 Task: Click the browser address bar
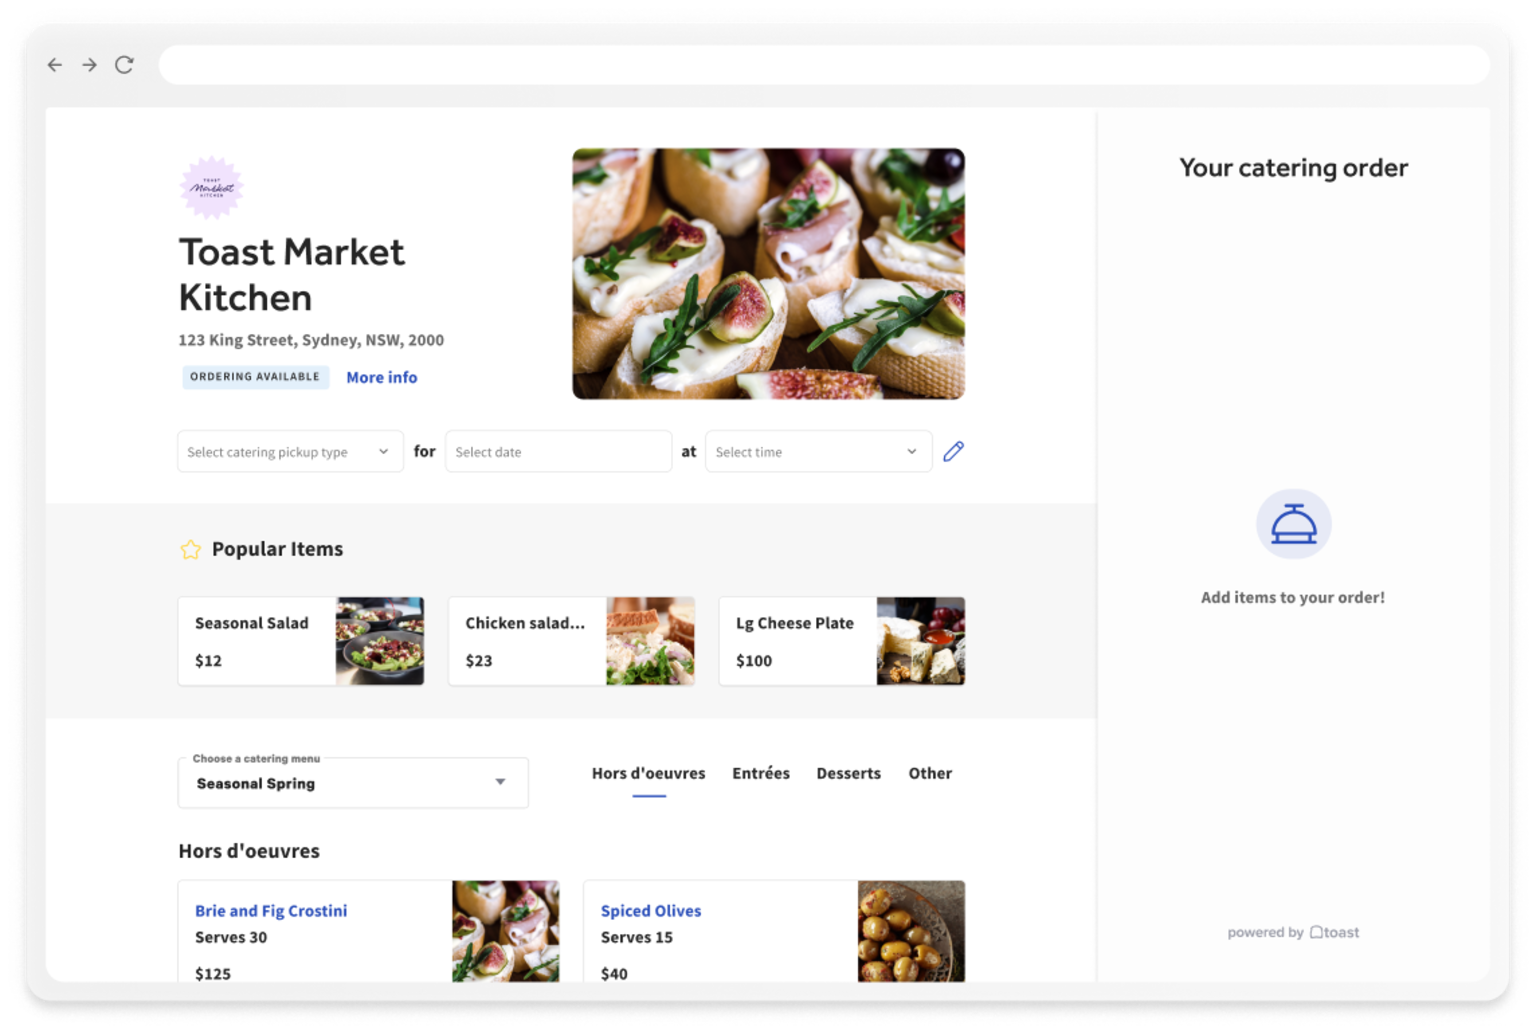824,65
